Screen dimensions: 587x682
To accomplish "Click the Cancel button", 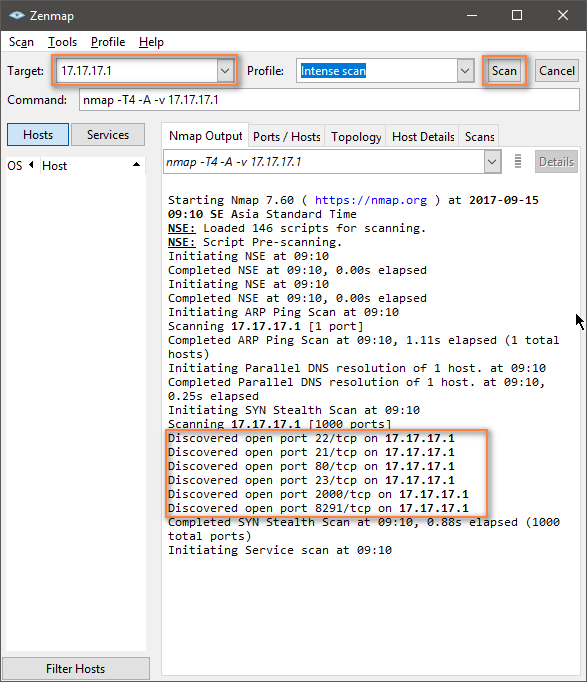I will point(557,70).
